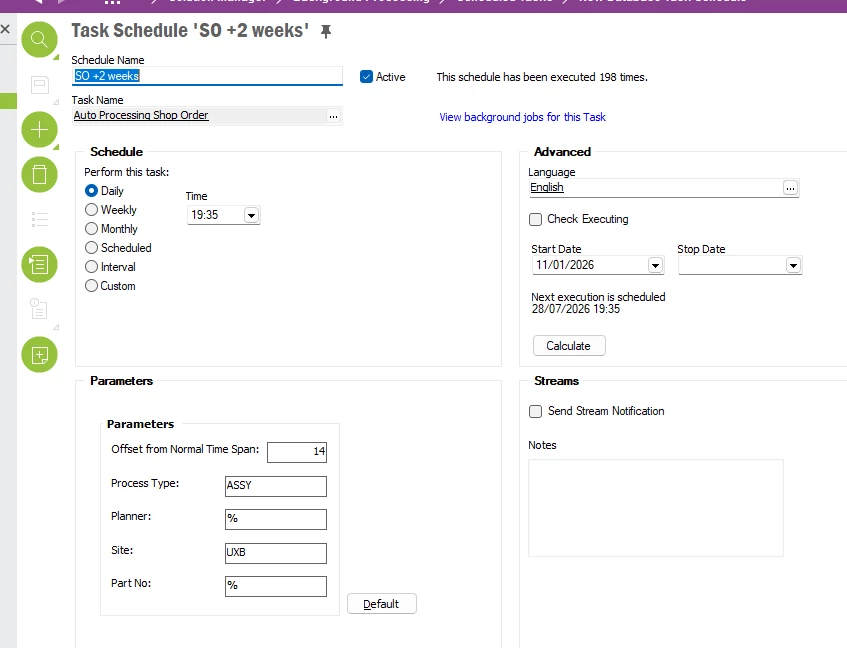Select the Daily radio option
This screenshot has width=847, height=648.
[x=91, y=191]
